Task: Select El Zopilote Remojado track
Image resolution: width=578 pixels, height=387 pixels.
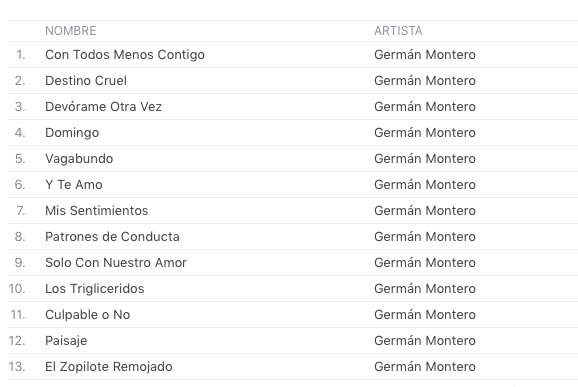Action: coord(108,366)
